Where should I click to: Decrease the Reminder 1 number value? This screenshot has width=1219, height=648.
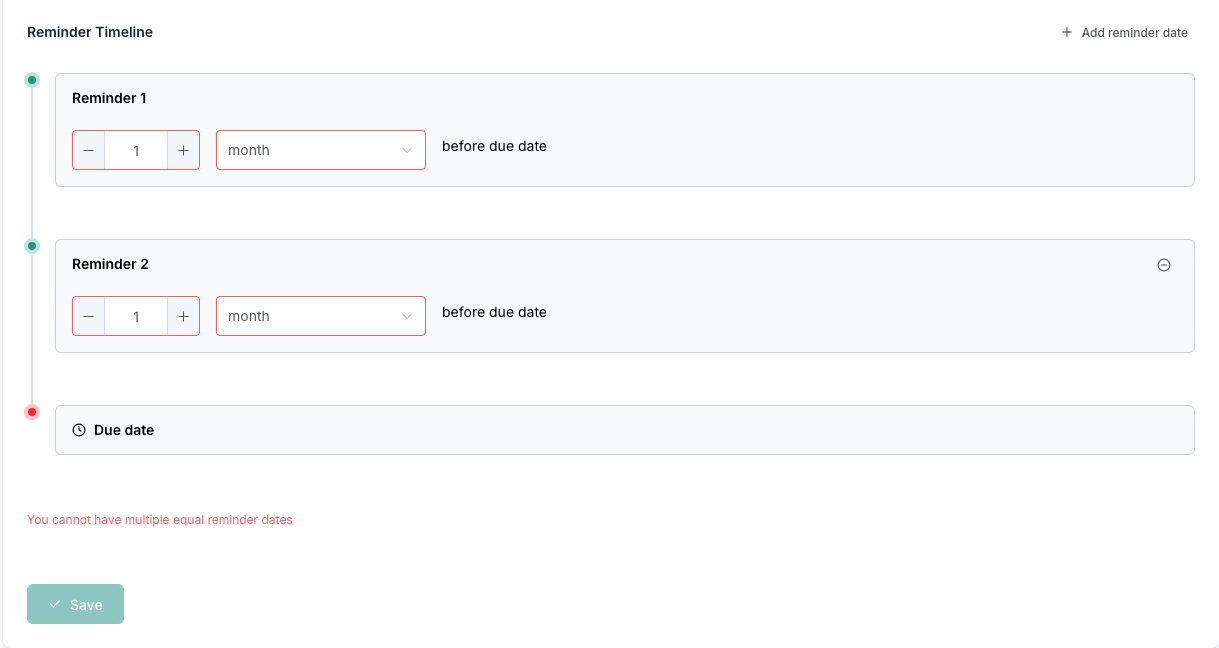pyautogui.click(x=89, y=150)
